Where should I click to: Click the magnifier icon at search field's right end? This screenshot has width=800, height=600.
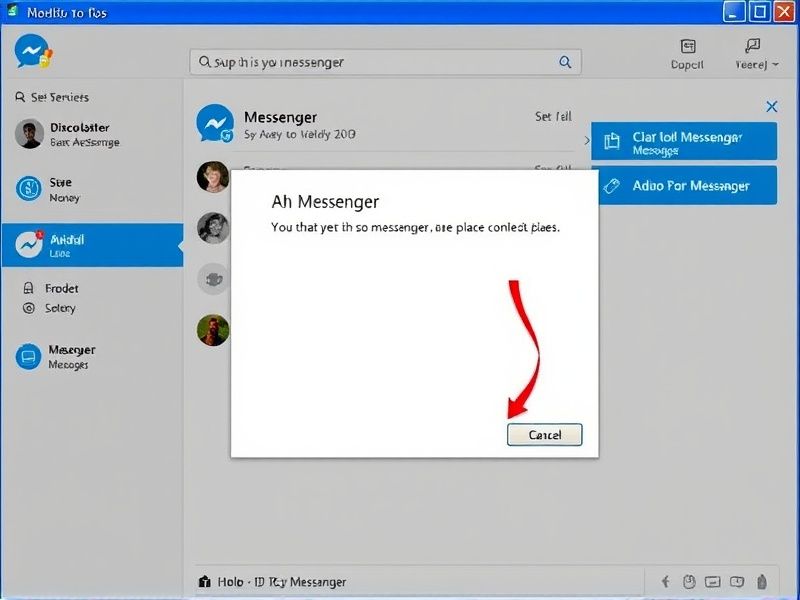(565, 62)
